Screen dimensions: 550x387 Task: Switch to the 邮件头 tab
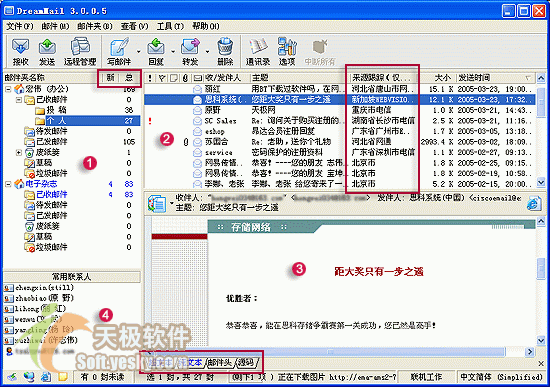point(220,362)
